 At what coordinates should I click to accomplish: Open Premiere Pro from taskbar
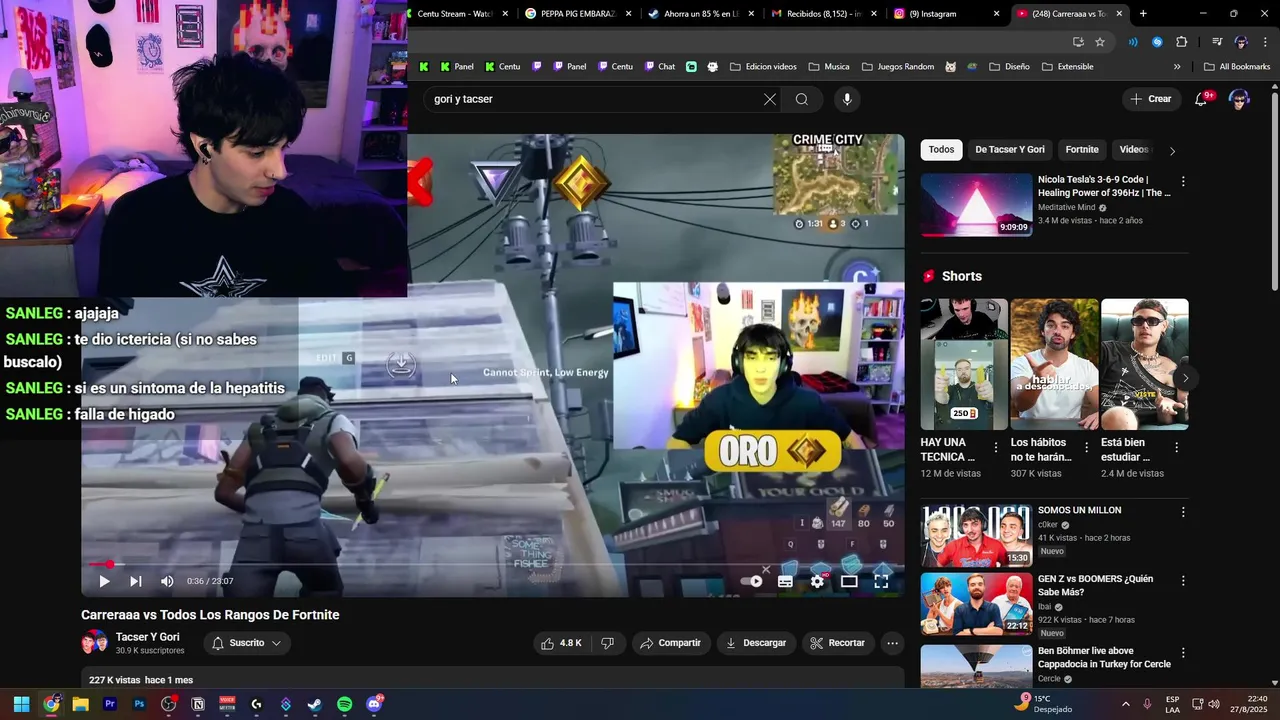pos(110,704)
